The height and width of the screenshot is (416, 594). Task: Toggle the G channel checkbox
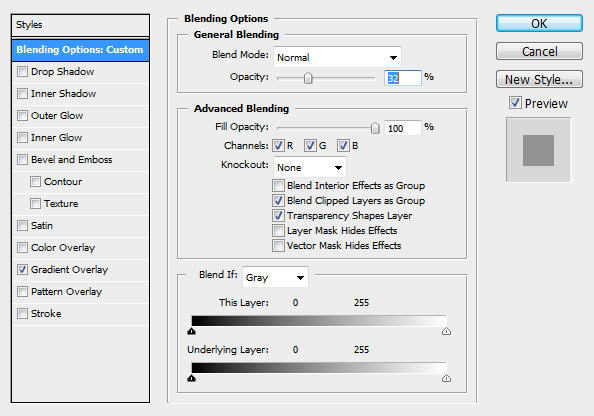point(310,145)
